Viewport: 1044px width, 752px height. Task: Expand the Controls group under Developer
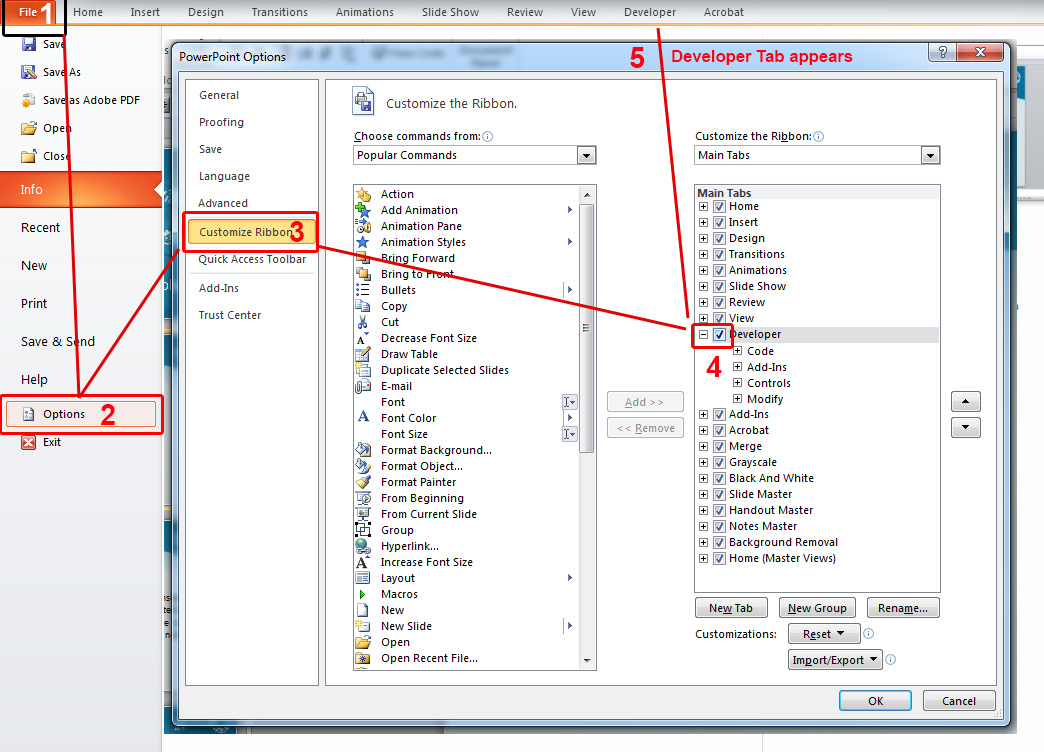tap(737, 382)
